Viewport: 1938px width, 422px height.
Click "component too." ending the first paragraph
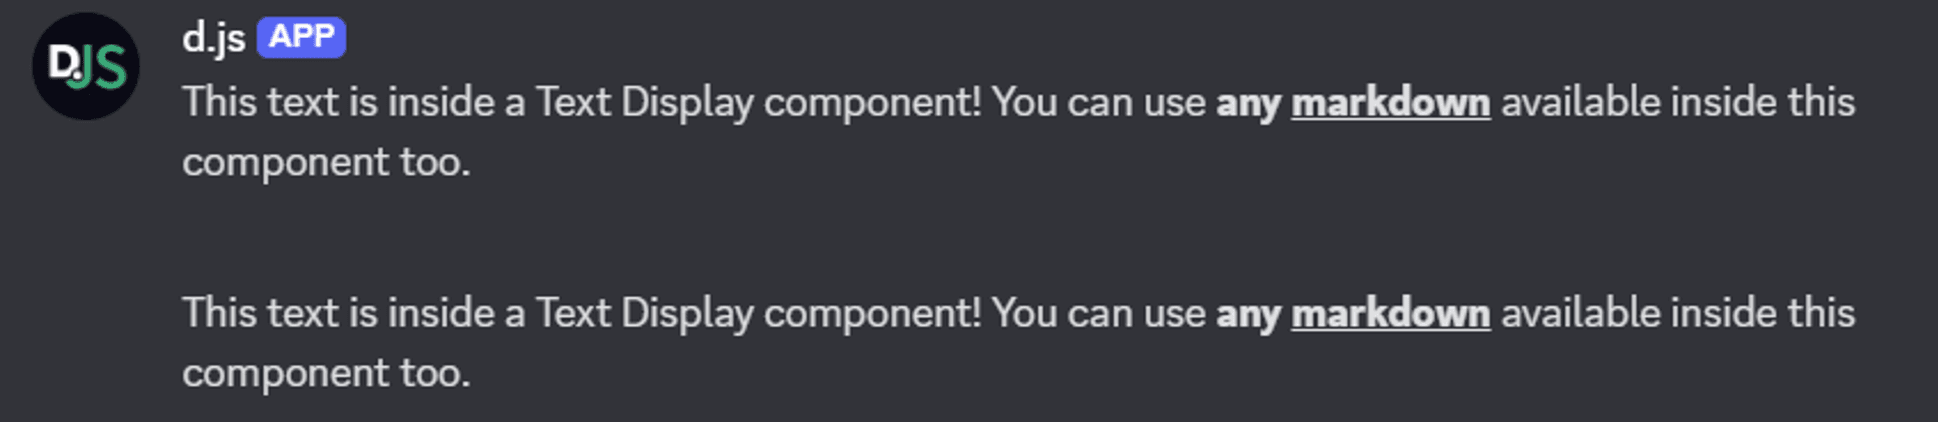click(326, 163)
